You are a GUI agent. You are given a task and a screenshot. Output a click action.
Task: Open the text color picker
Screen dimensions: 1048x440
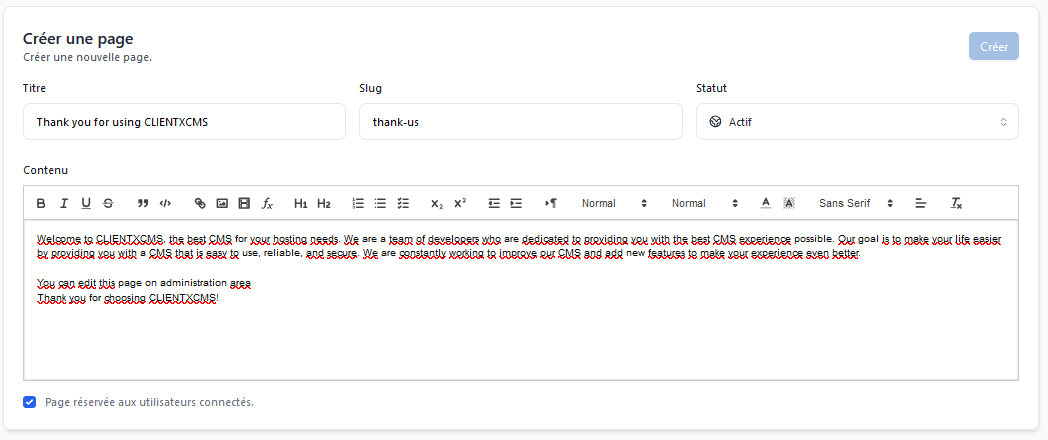[x=766, y=203]
